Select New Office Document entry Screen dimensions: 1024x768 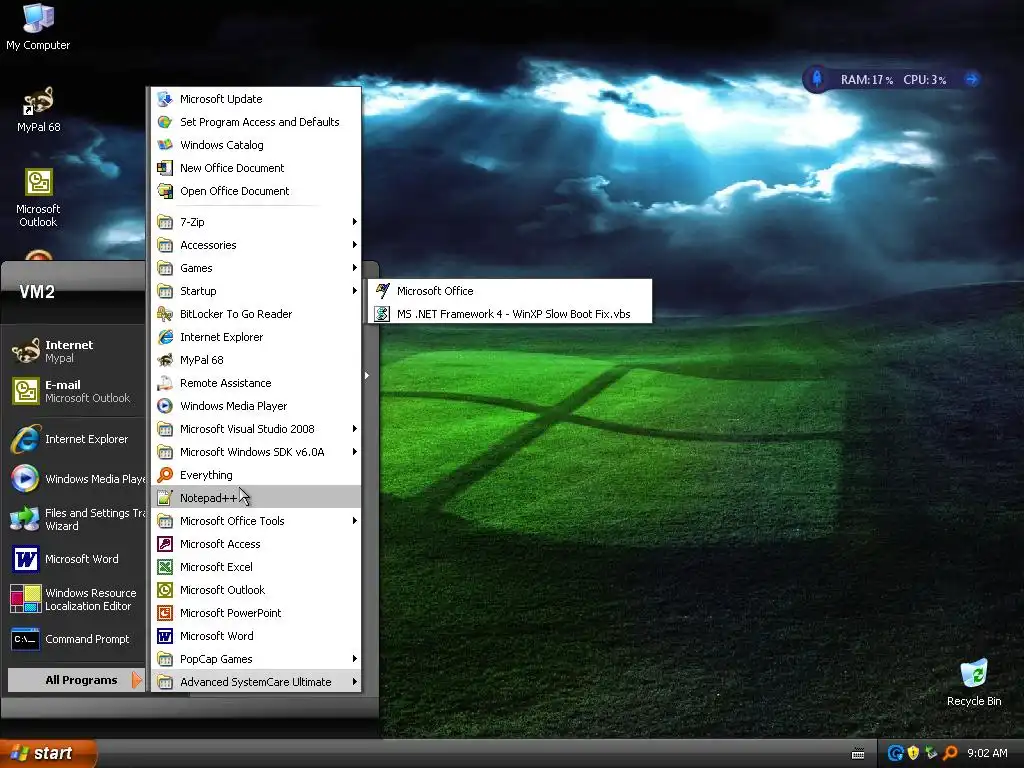click(x=256, y=168)
